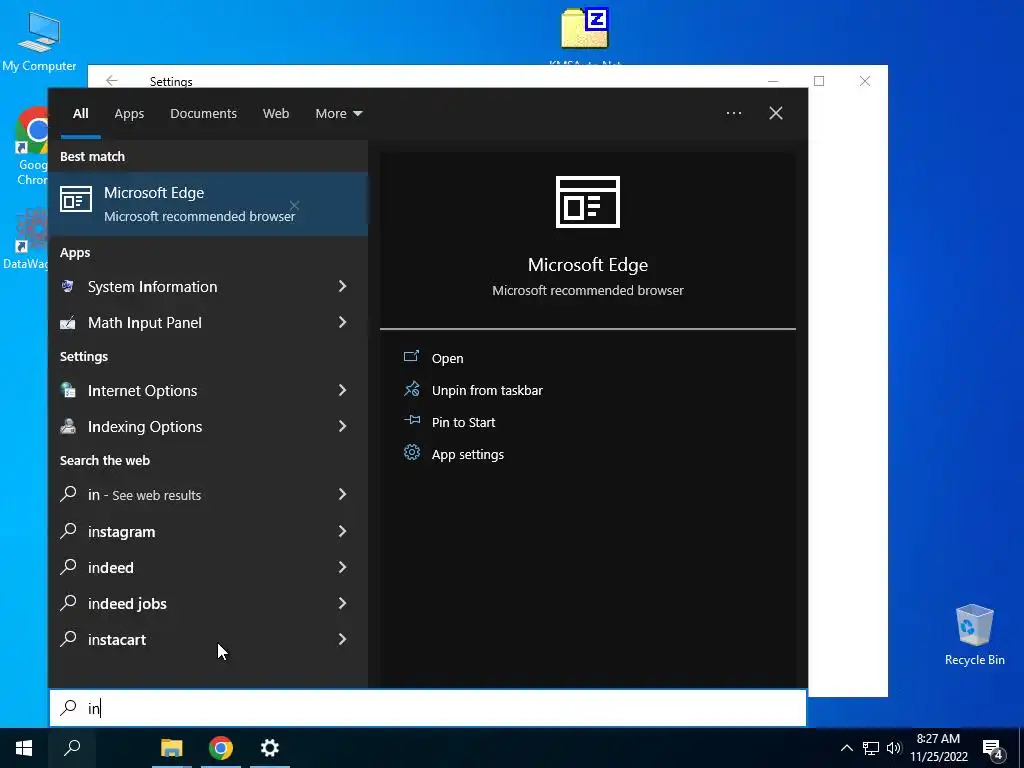Viewport: 1024px width, 768px height.
Task: Open Microsoft Edge best match result
Action: (x=208, y=204)
